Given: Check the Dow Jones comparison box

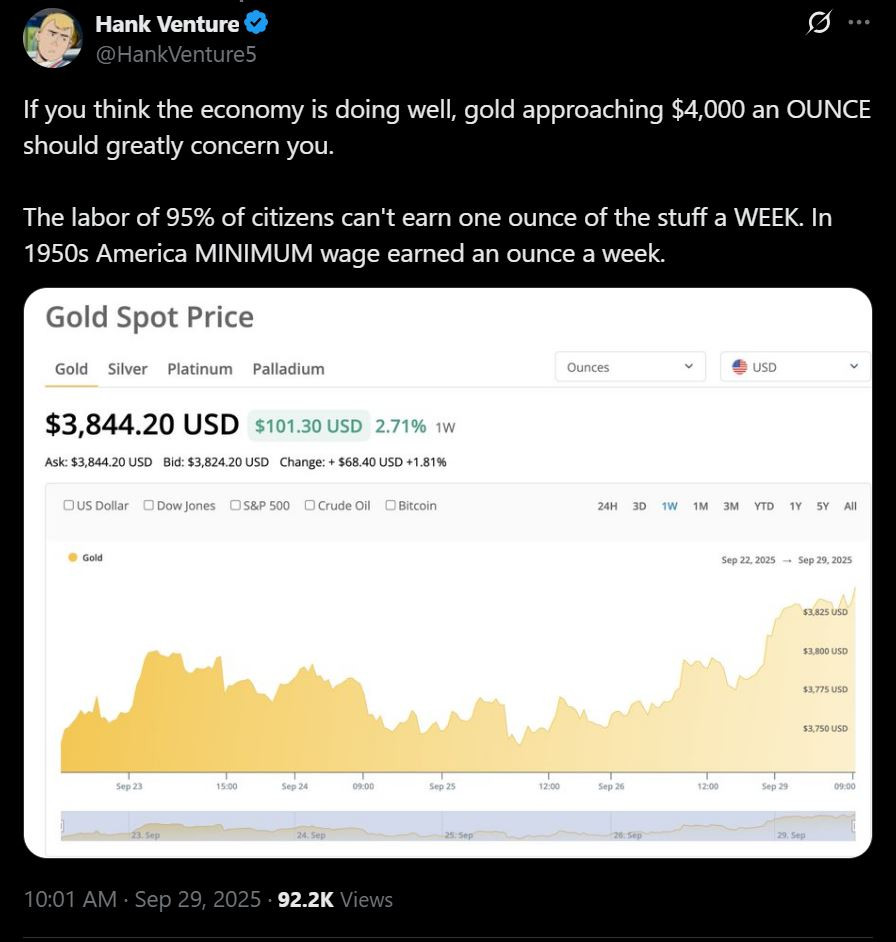Looking at the screenshot, I should 149,506.
